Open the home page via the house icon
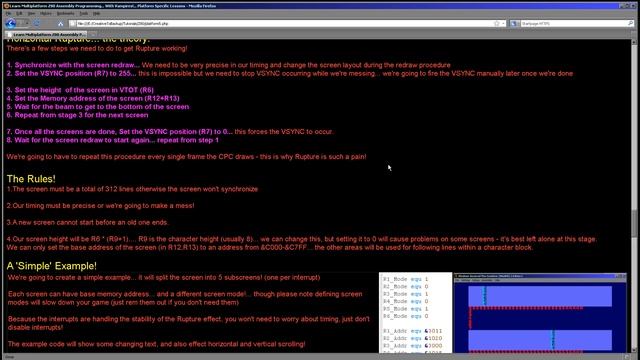Screen dimensions: 640x360 60,24
